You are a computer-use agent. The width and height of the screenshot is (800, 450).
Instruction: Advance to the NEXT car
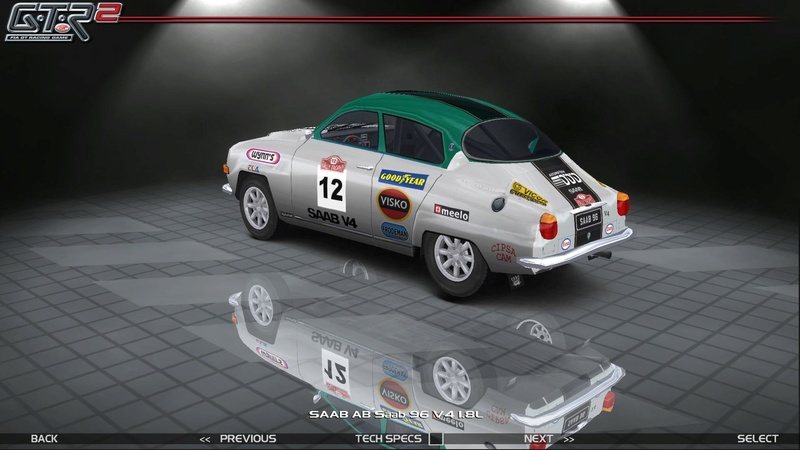pyautogui.click(x=538, y=439)
